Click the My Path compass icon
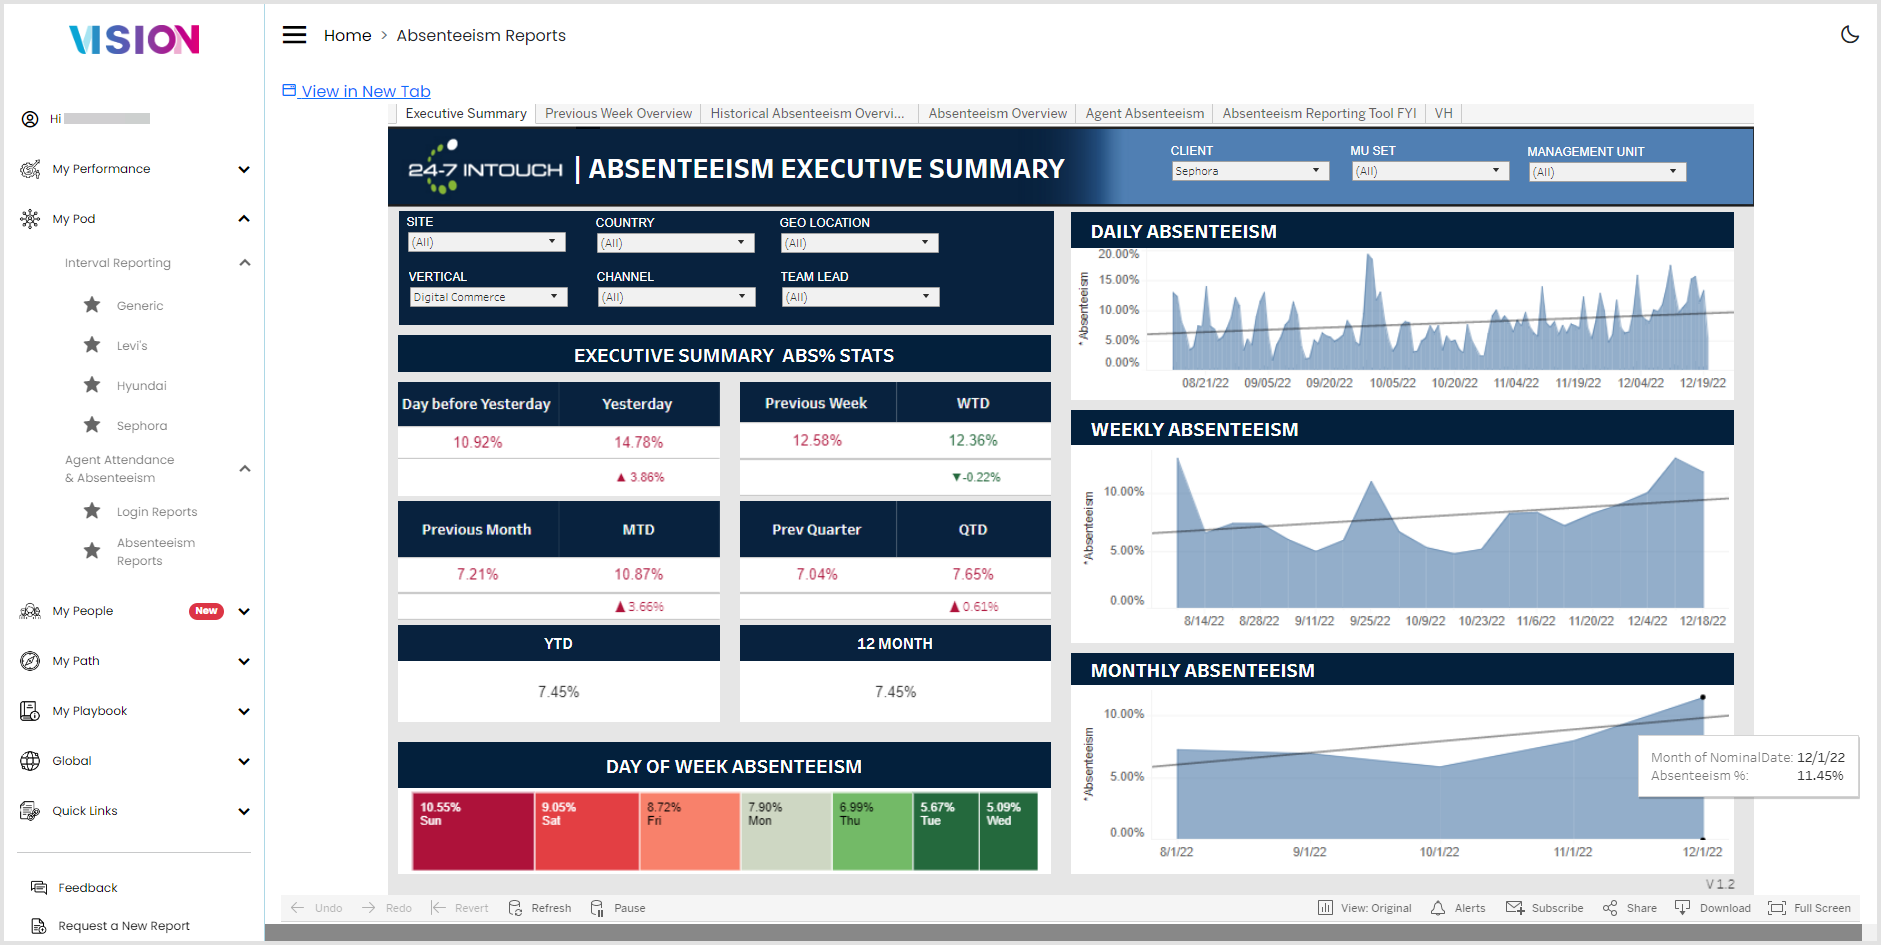 [30, 661]
